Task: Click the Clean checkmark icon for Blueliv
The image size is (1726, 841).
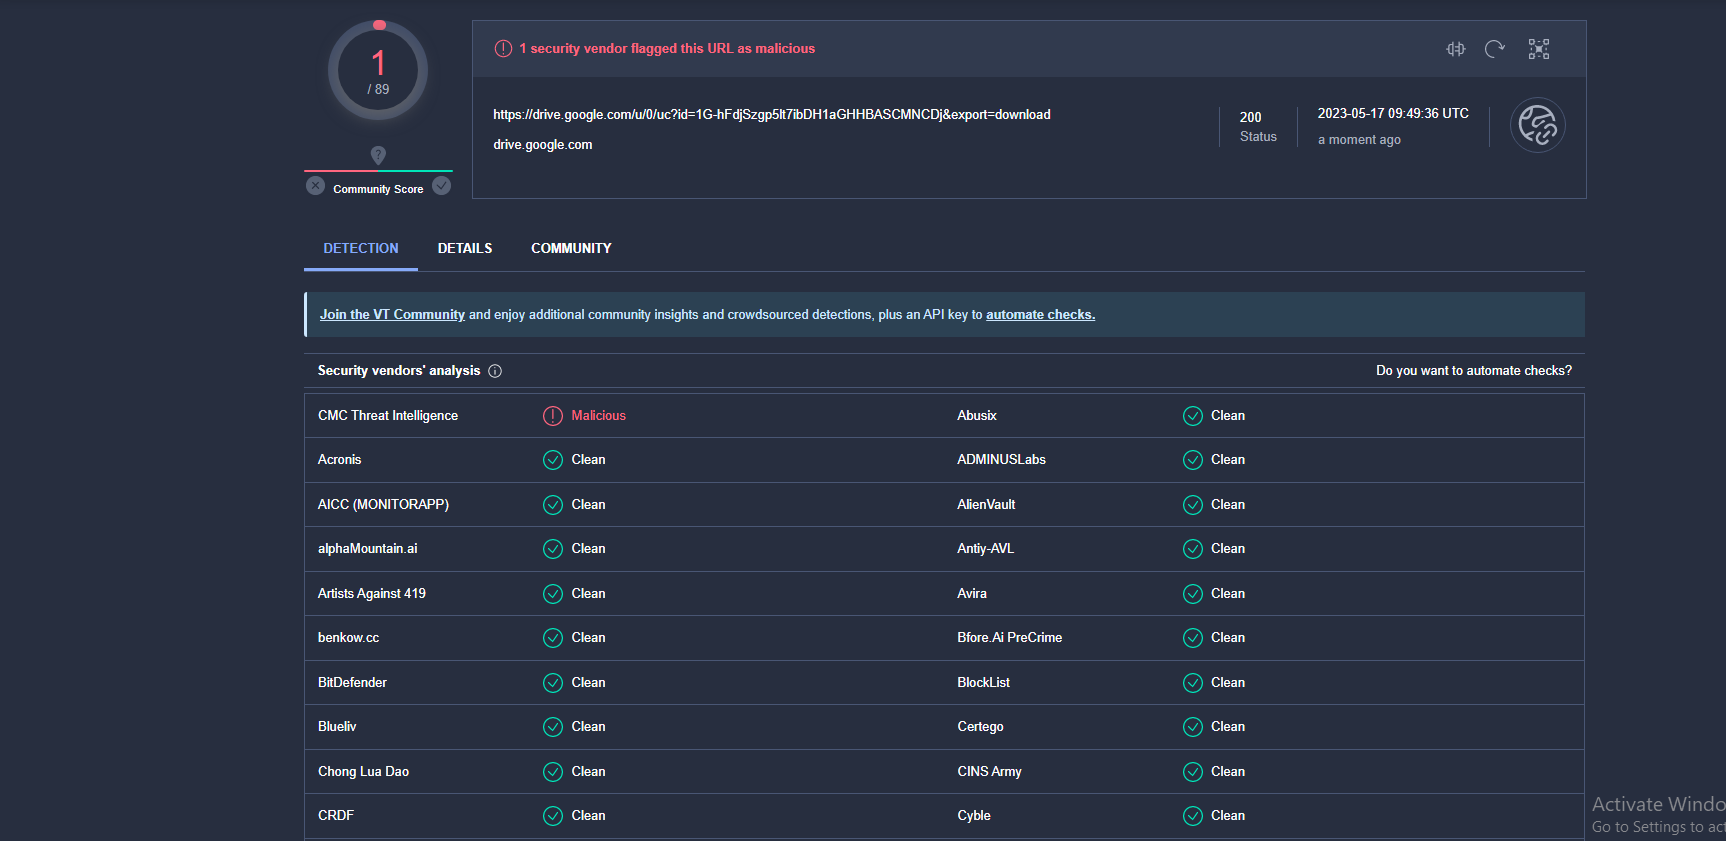Action: pyautogui.click(x=553, y=727)
